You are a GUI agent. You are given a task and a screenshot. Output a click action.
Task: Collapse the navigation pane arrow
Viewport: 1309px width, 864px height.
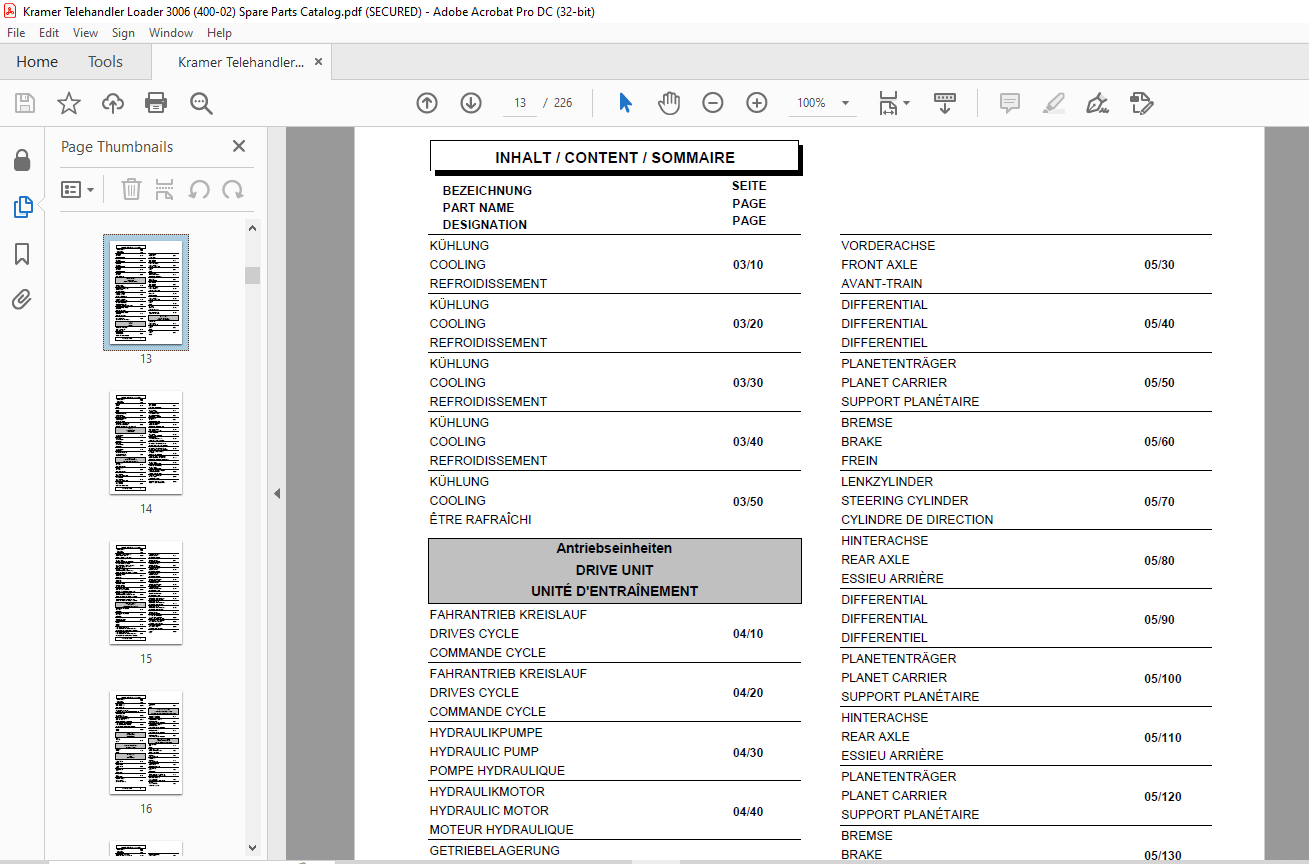click(277, 494)
